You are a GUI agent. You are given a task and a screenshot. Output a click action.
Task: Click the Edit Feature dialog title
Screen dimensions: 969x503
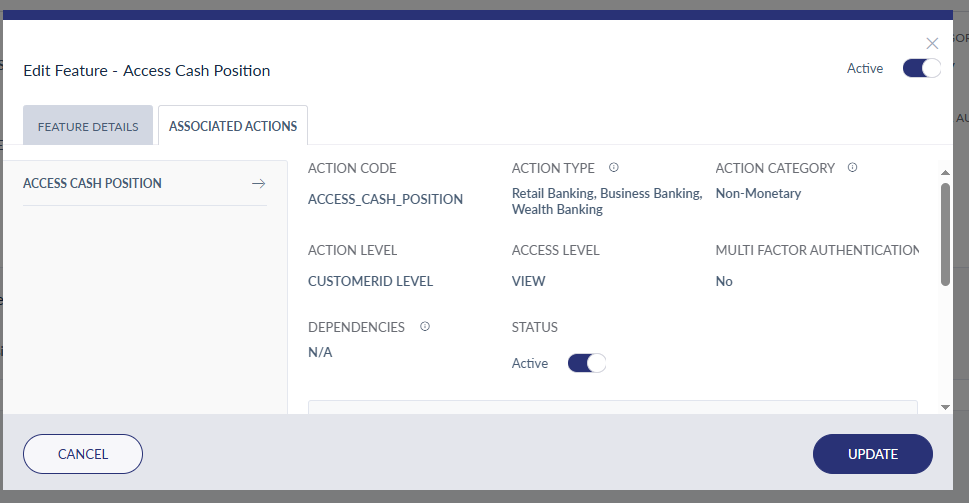pyautogui.click(x=146, y=70)
